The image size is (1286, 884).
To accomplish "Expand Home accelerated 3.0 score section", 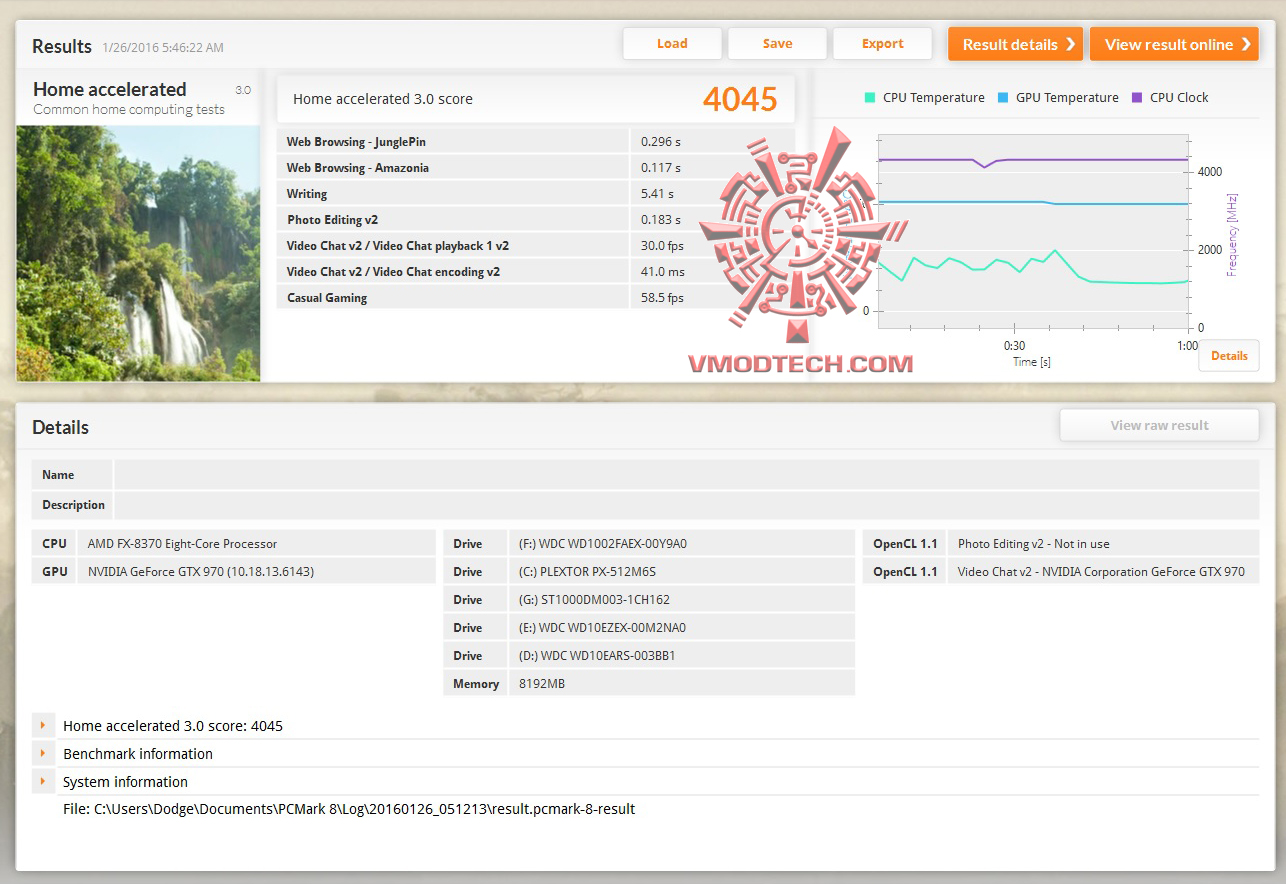I will (43, 726).
